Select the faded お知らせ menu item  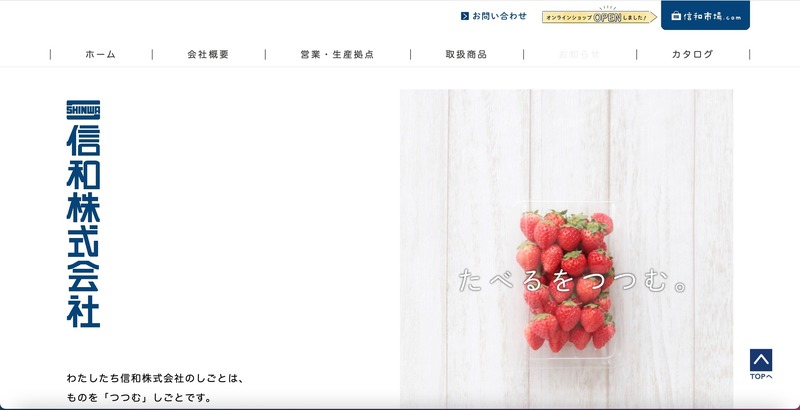tap(580, 55)
